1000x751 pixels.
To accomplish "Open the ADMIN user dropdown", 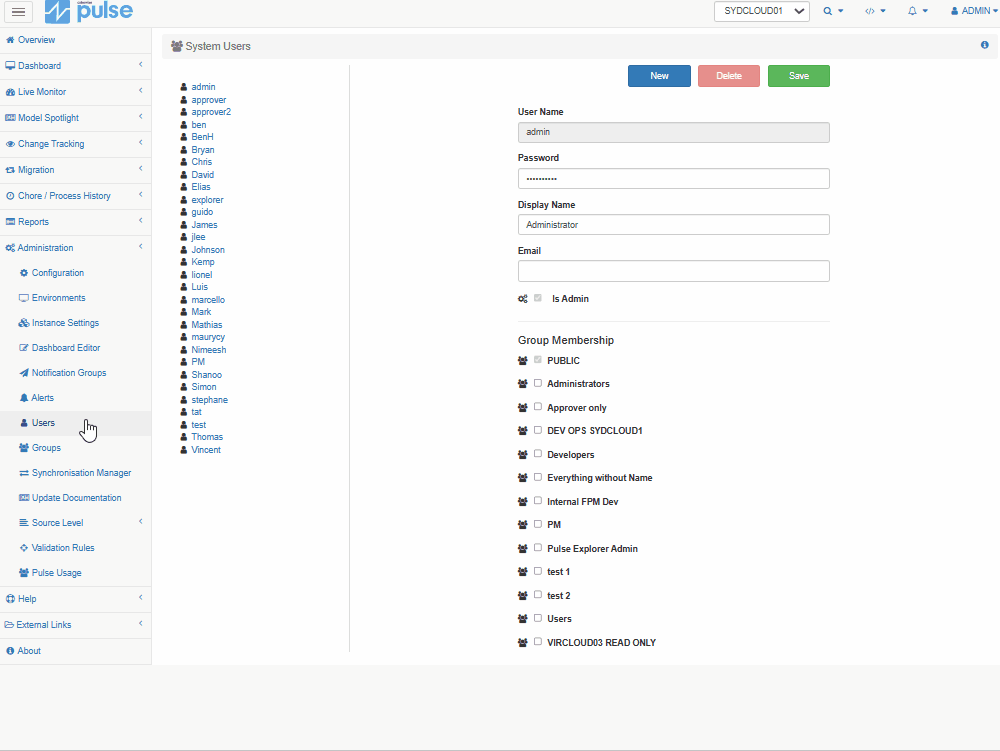I will point(974,11).
